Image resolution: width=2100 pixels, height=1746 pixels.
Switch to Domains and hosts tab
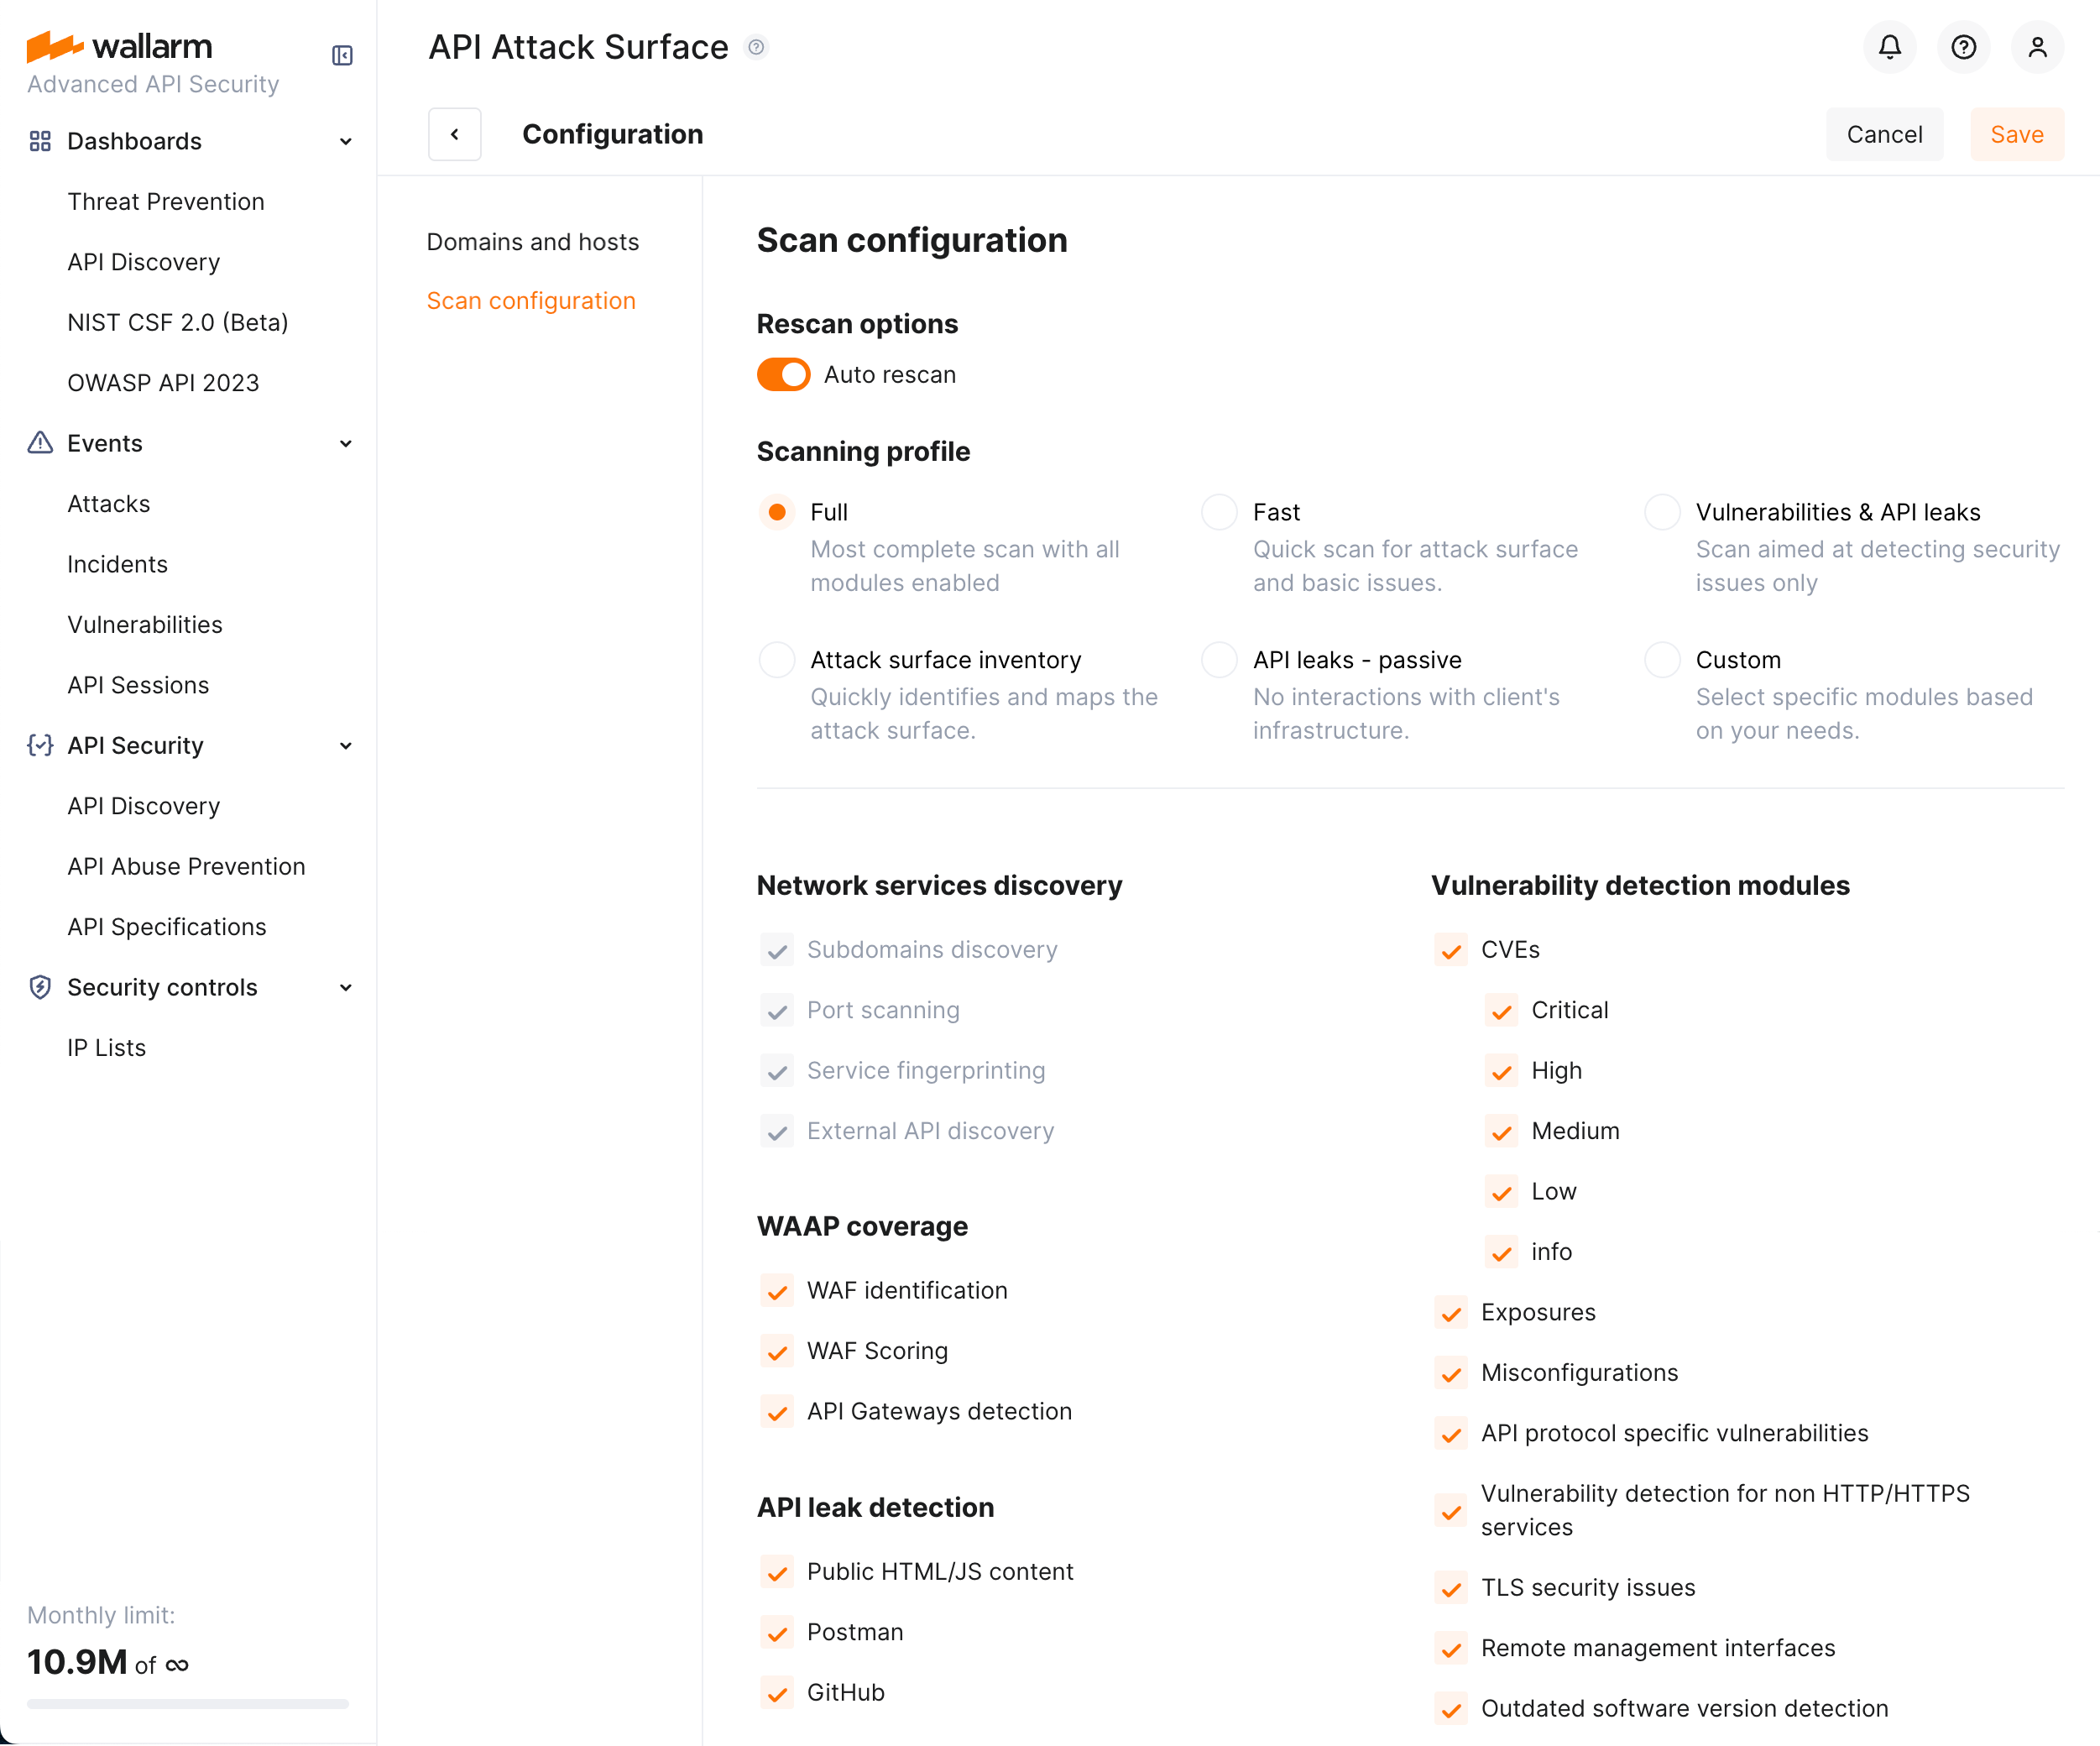point(532,242)
